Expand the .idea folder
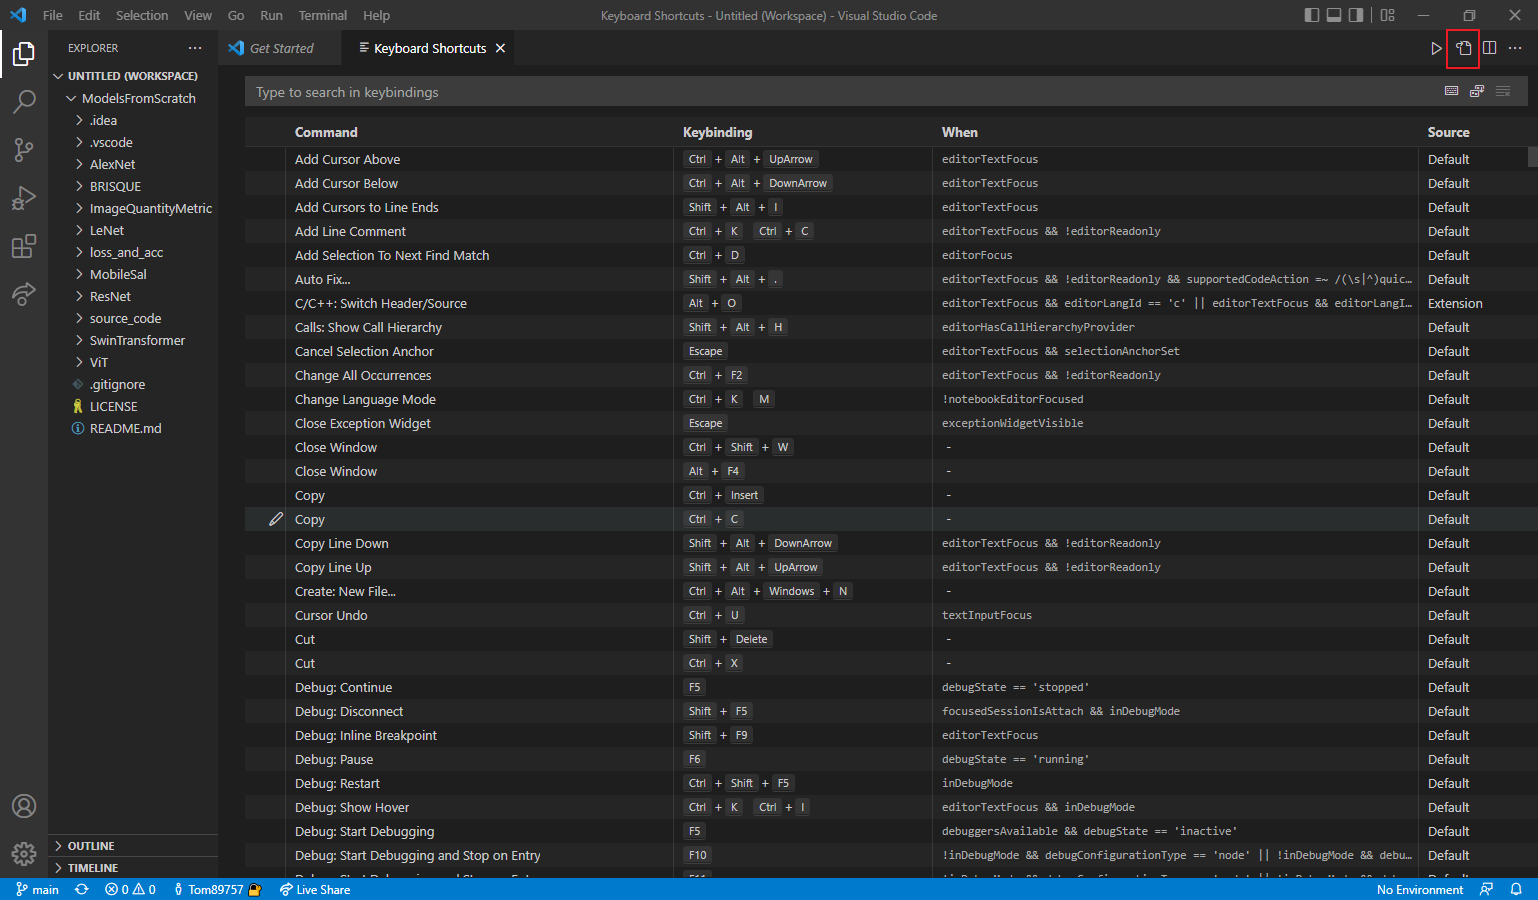1538x900 pixels. pos(133,120)
